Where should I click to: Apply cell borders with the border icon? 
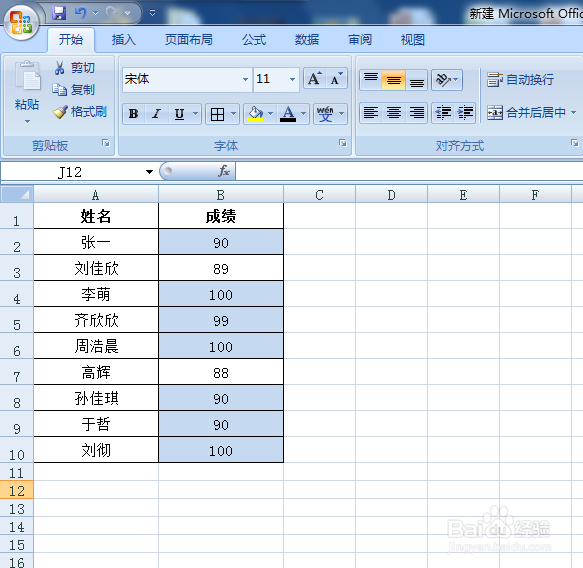click(x=217, y=114)
